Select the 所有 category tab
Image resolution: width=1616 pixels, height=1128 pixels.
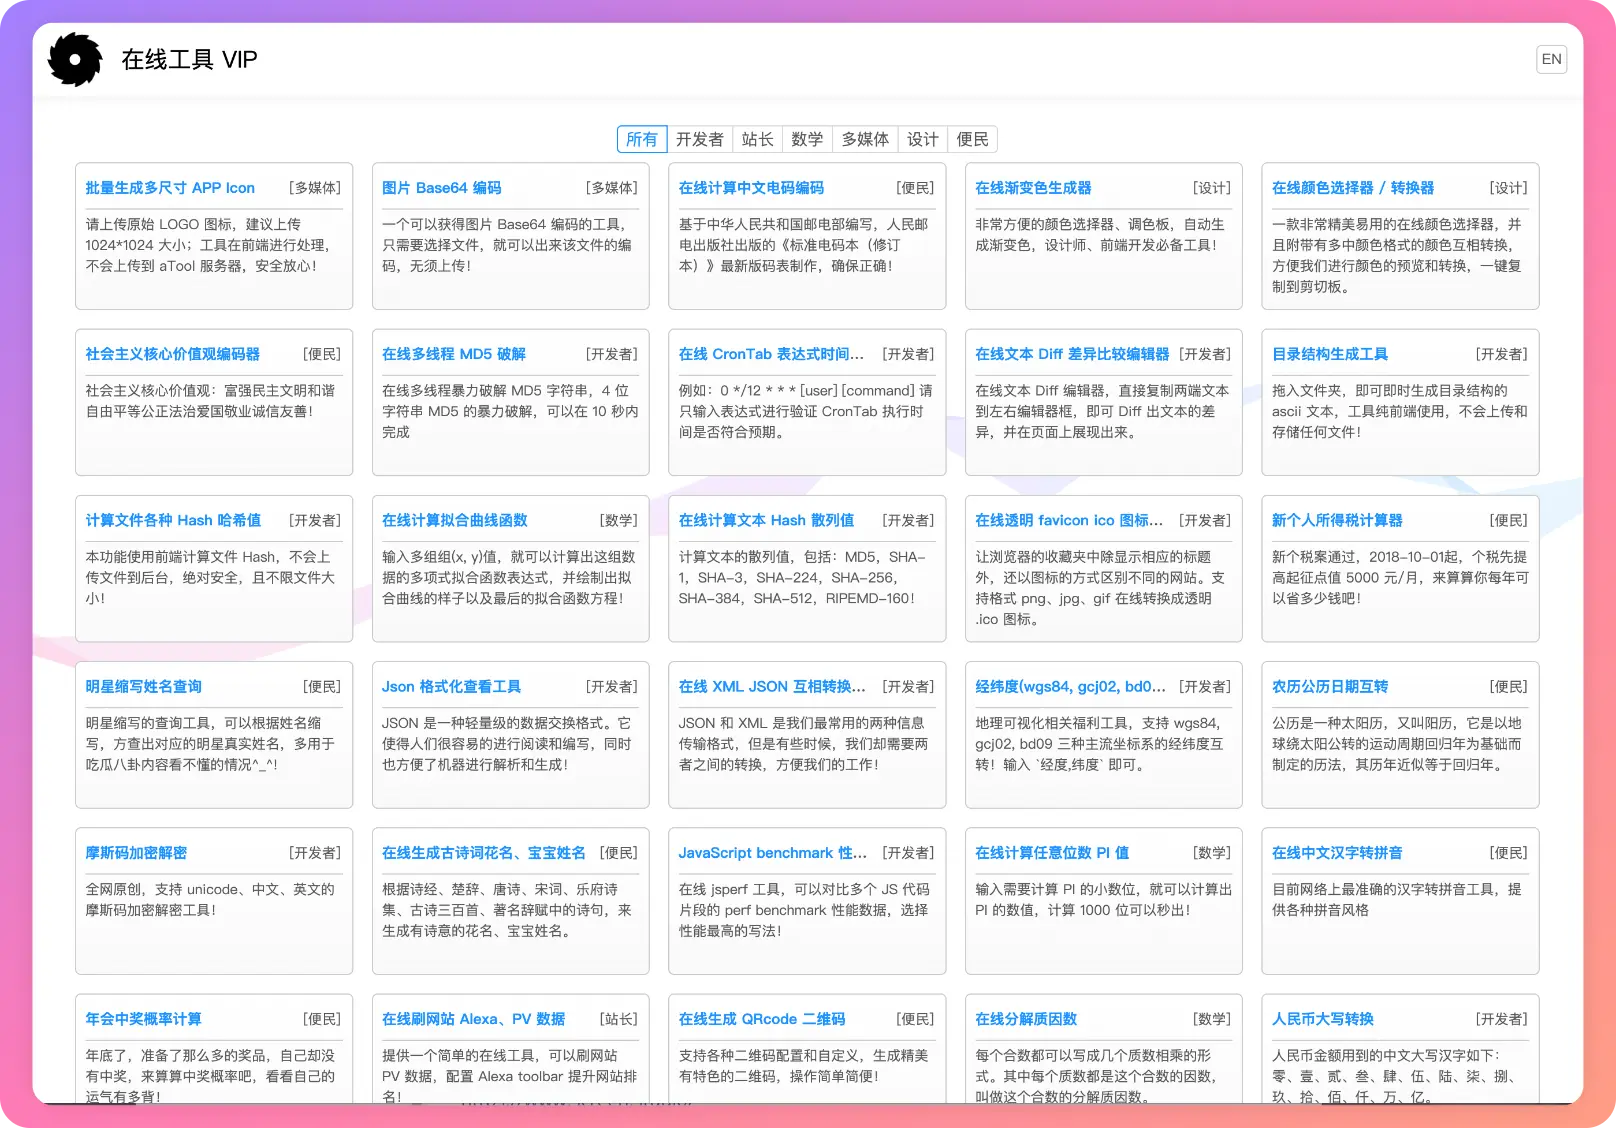click(642, 139)
